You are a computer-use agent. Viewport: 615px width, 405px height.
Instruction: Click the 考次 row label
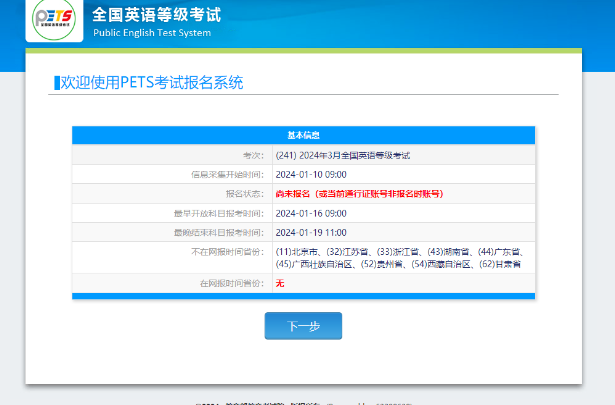[253, 156]
